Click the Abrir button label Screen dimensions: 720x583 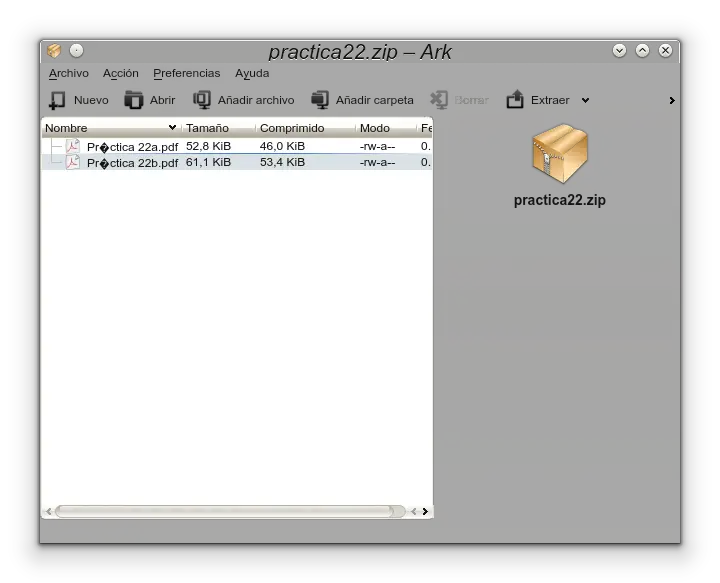[162, 100]
